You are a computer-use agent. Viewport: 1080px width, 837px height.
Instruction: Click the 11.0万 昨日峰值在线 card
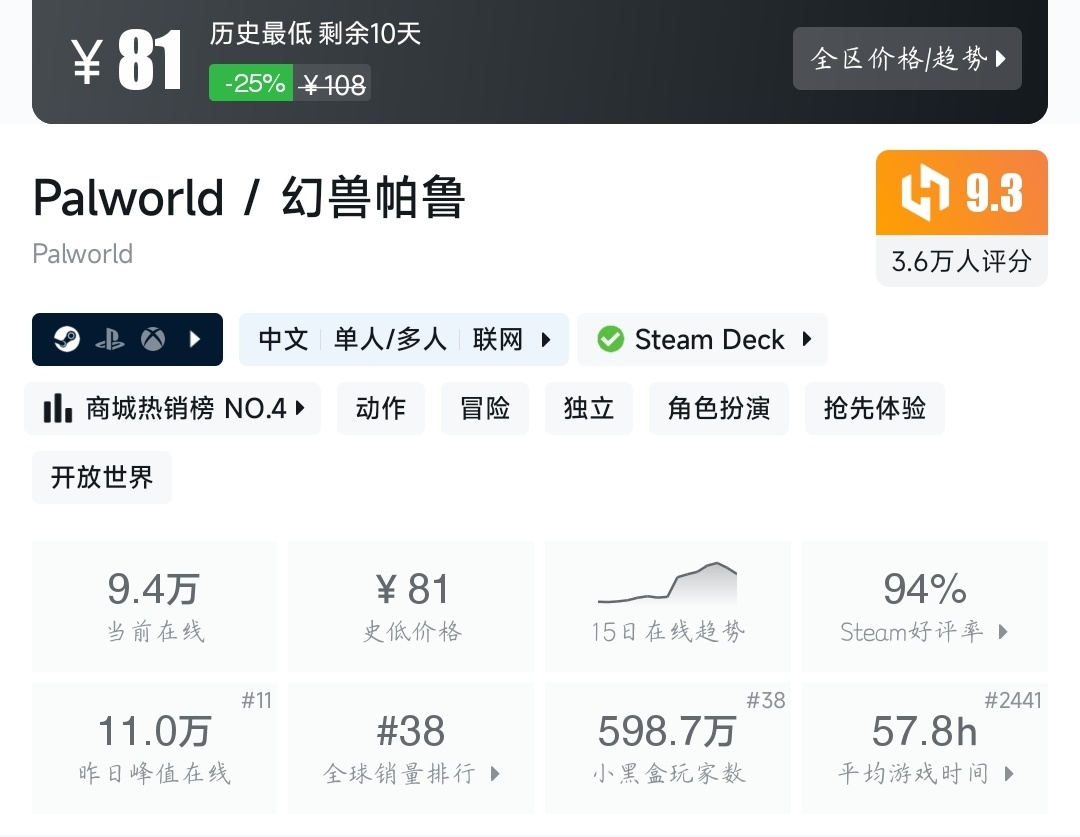[155, 748]
